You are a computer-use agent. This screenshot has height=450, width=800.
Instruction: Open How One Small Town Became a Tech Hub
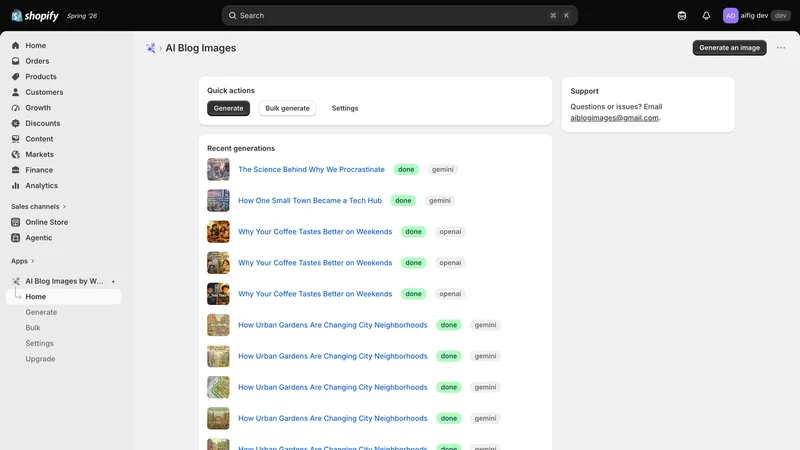[x=310, y=201]
